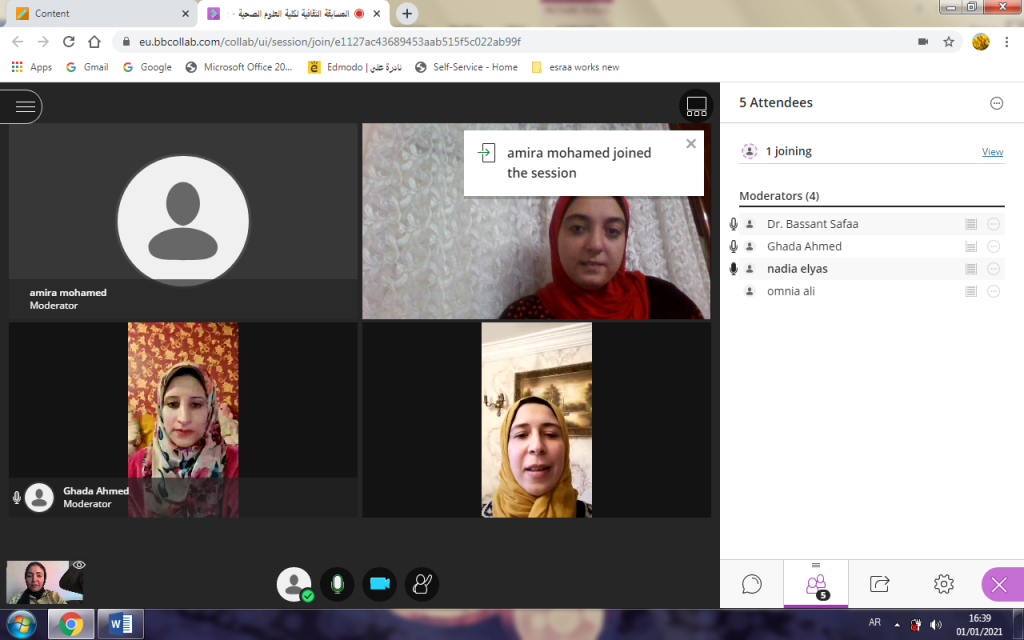Click the amira mohamed avatar tile

(183, 221)
